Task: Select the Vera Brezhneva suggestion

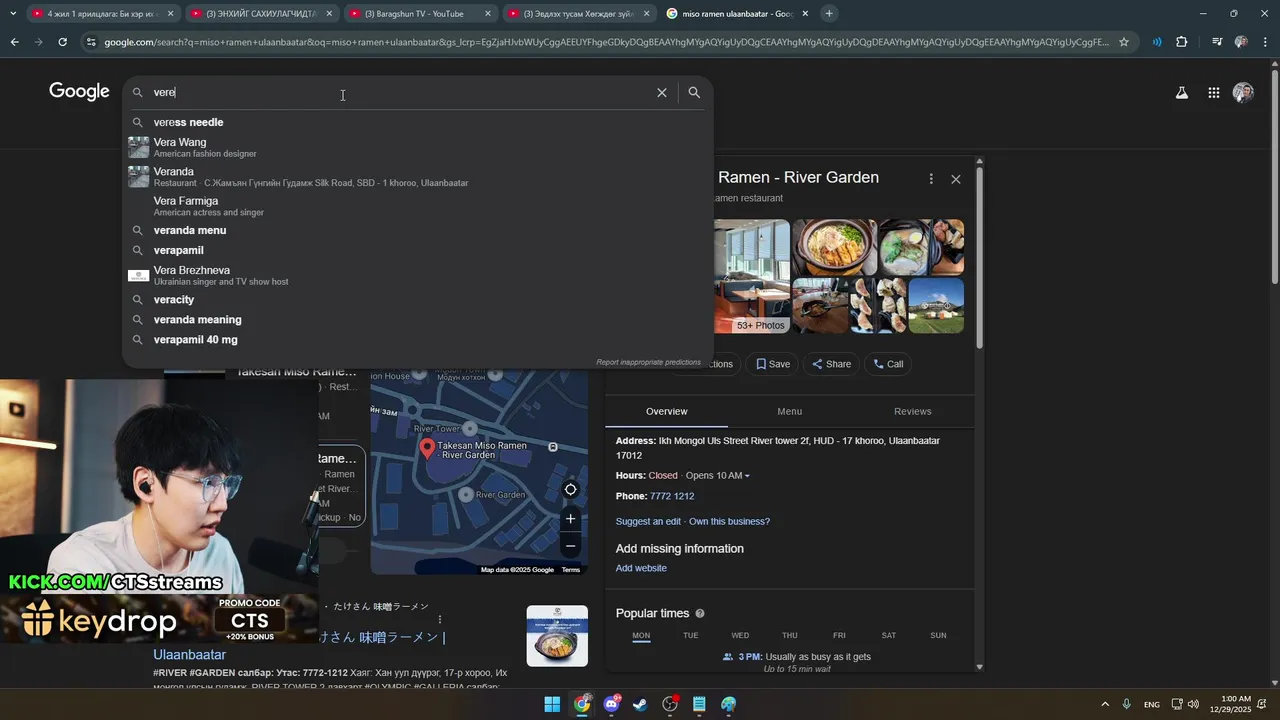Action: [418, 275]
